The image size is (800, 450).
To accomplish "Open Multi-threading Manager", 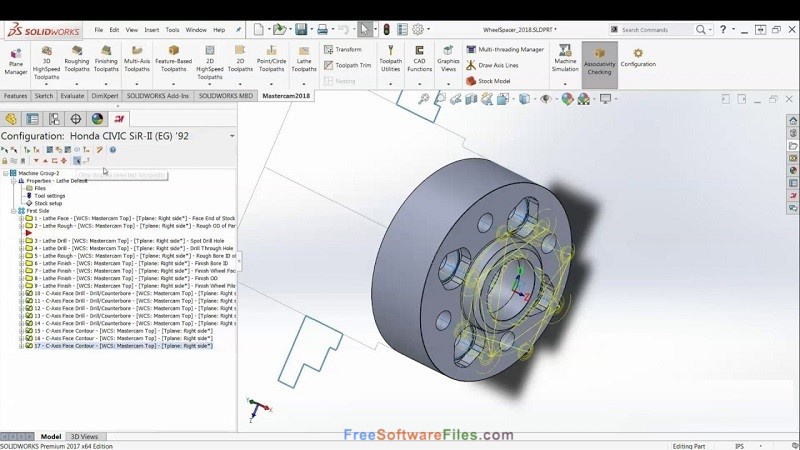I will pos(505,49).
